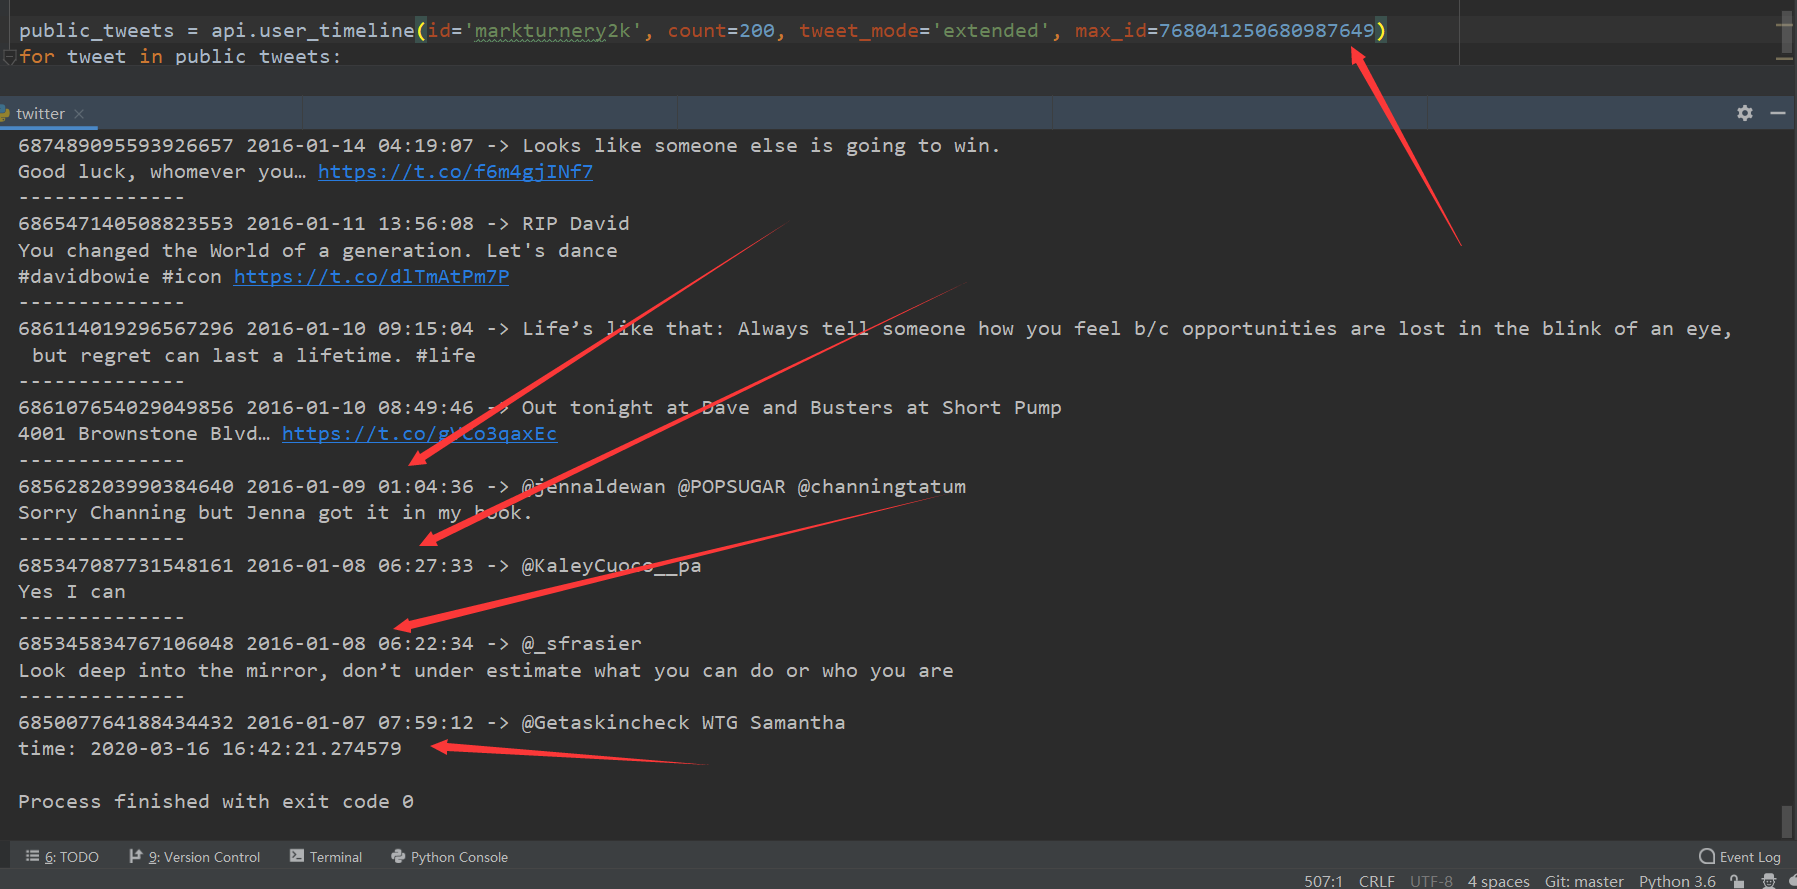The image size is (1797, 889).
Task: Hide the Run tool window
Action: coord(1778,113)
